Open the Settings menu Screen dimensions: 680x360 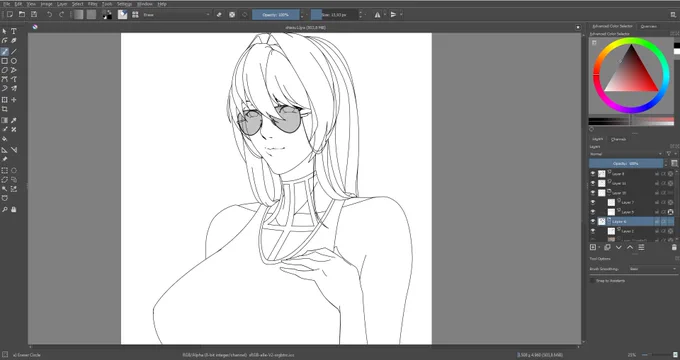tap(124, 4)
